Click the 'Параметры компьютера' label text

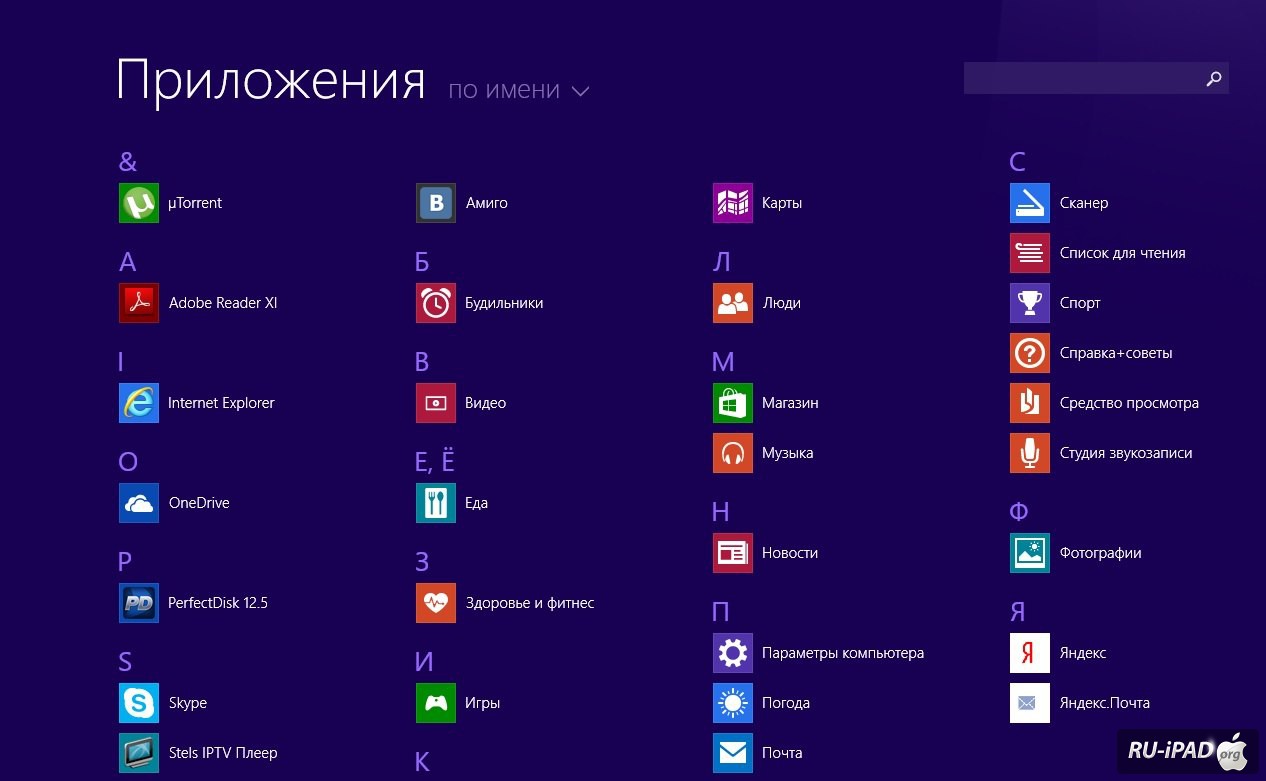click(x=843, y=653)
